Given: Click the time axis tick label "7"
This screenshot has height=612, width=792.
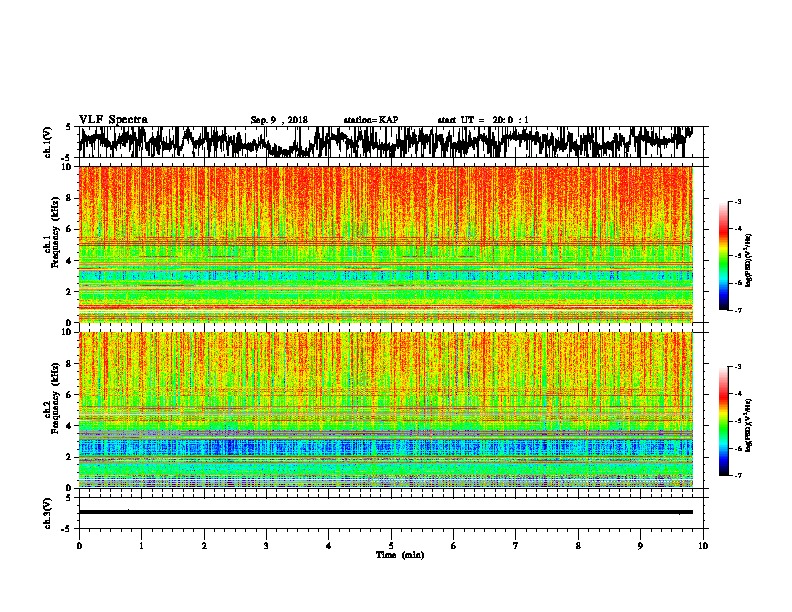Looking at the screenshot, I should click(516, 546).
